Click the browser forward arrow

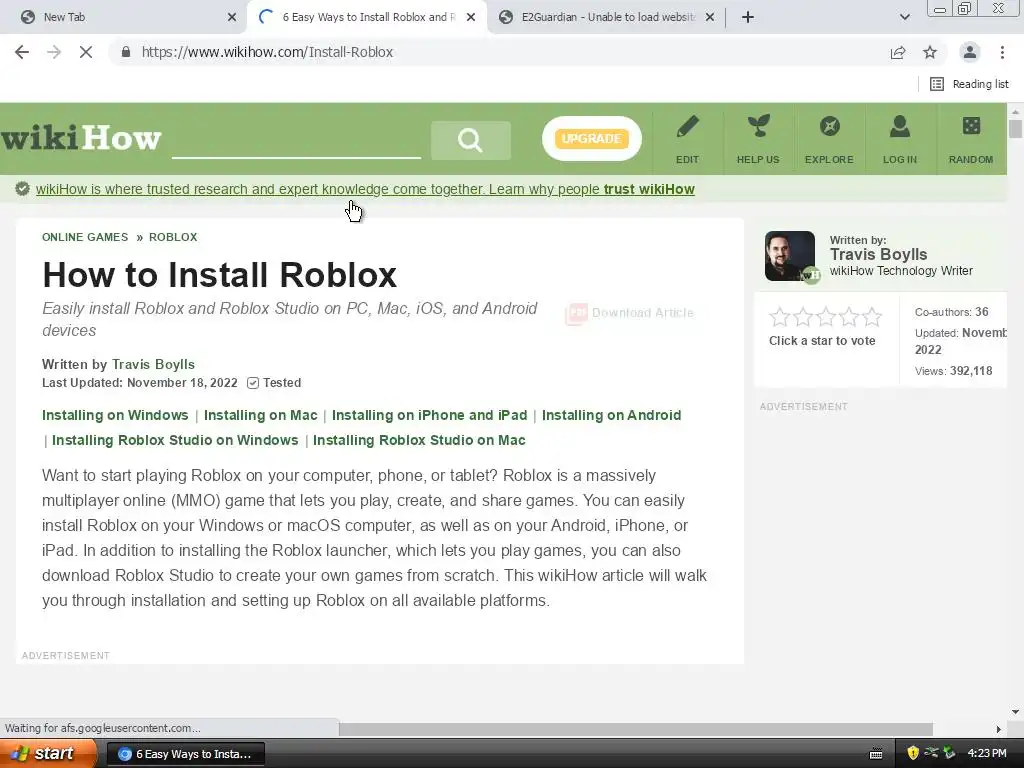pos(54,52)
